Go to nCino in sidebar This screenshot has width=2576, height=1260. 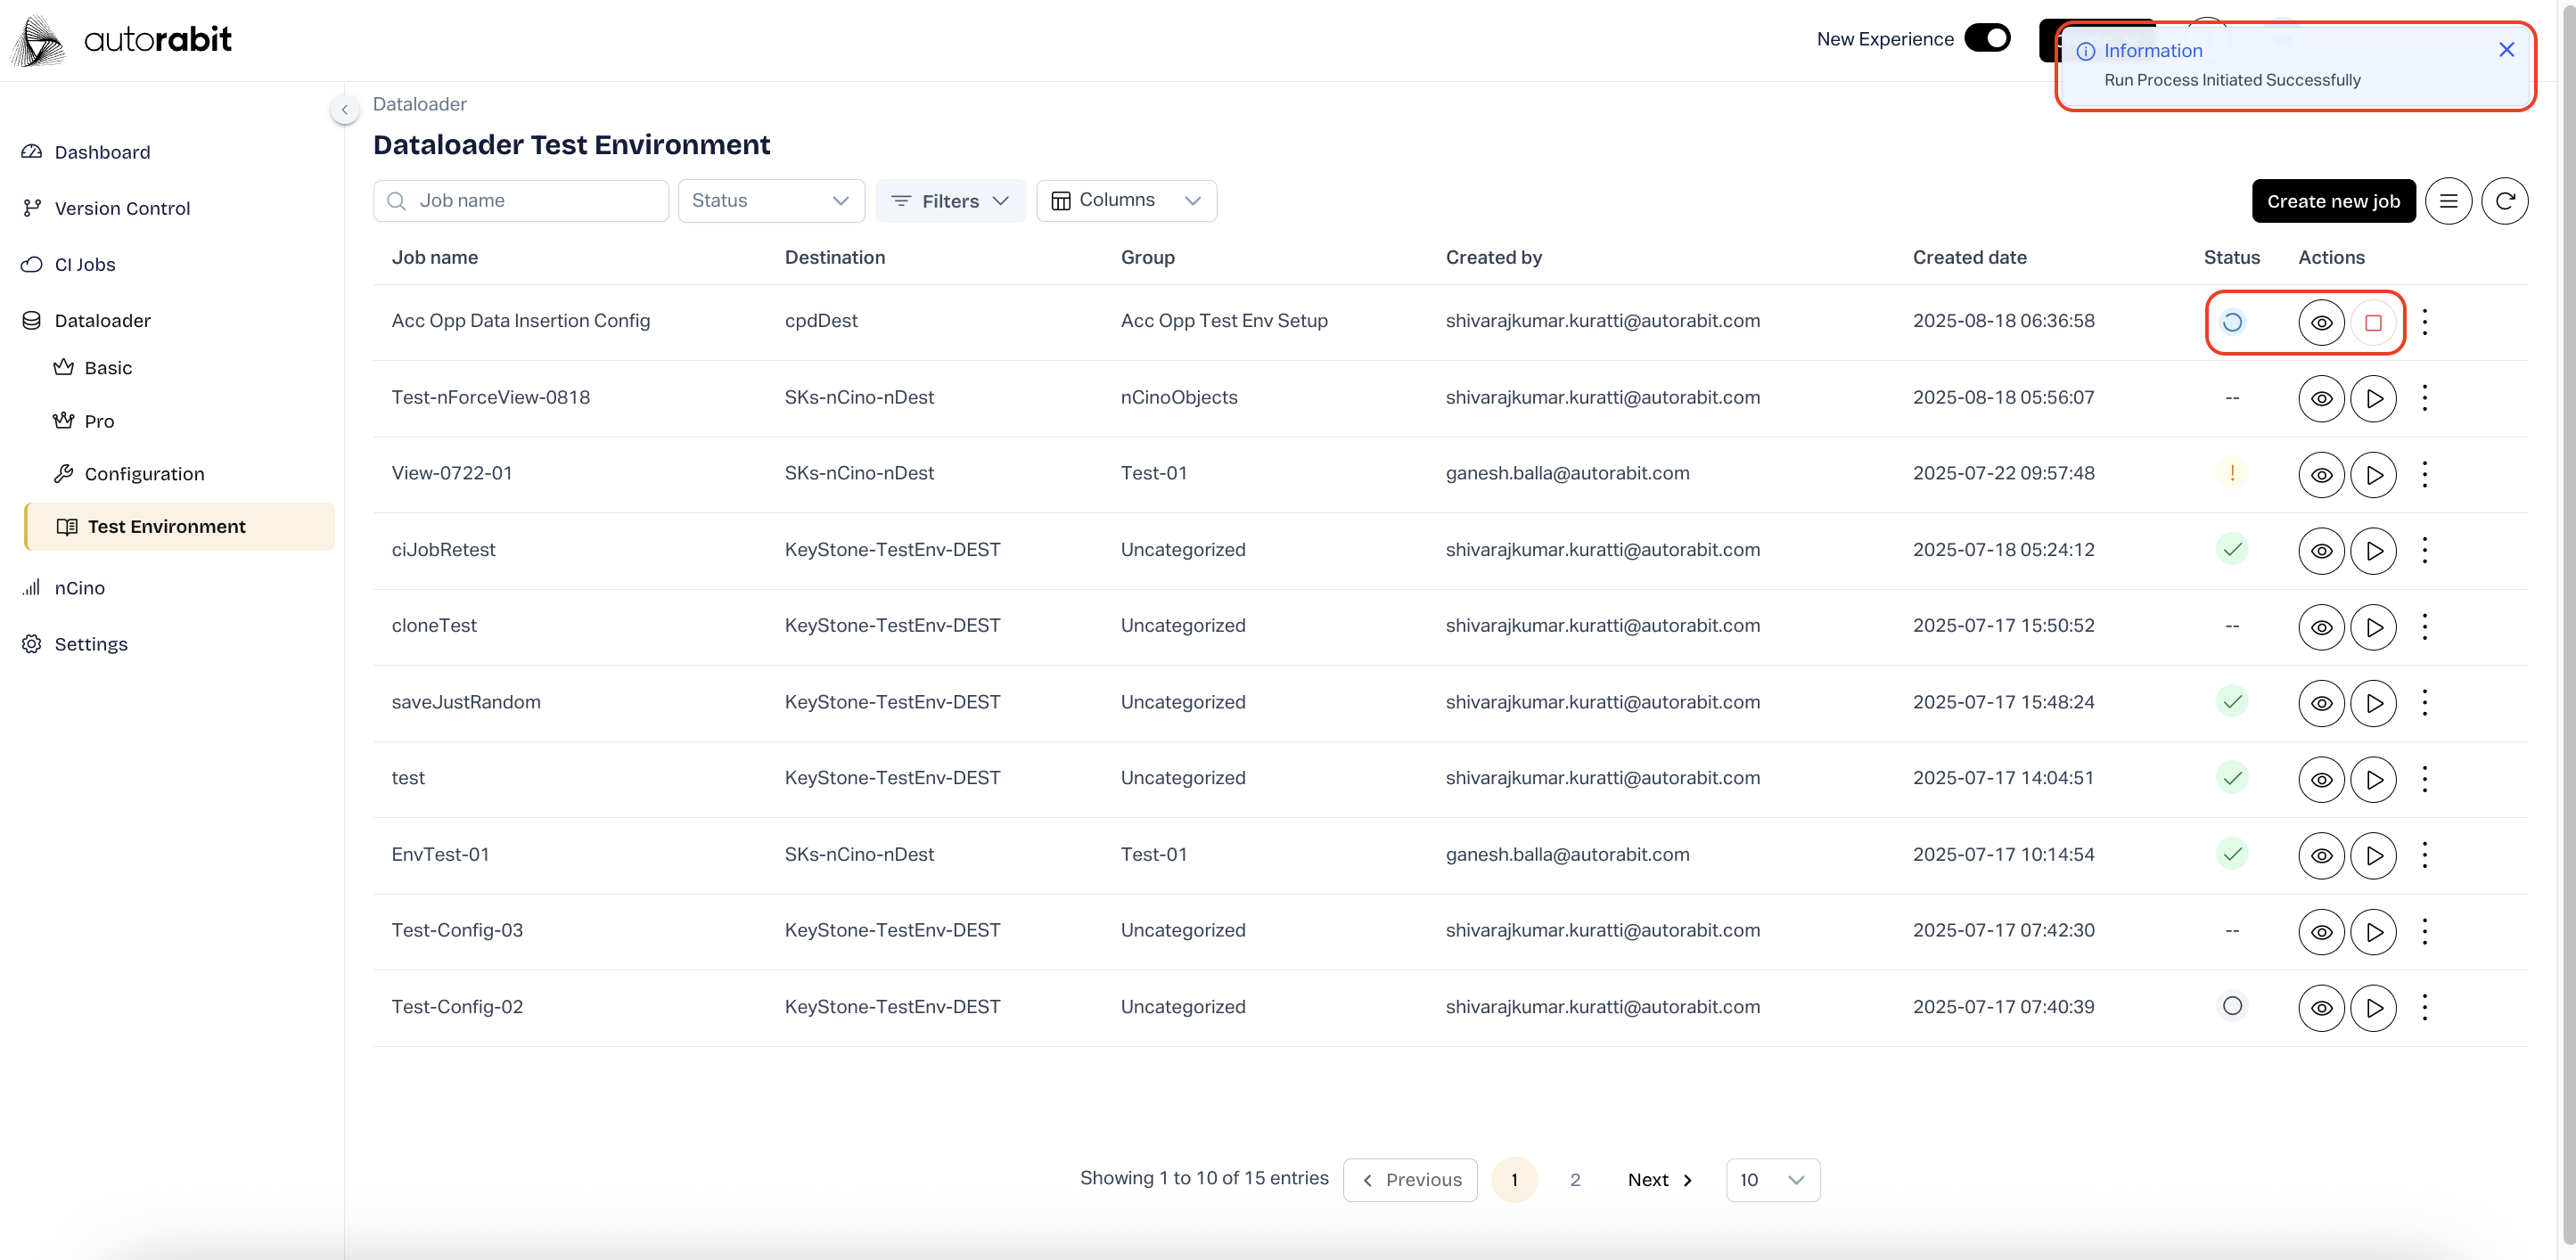tap(79, 588)
